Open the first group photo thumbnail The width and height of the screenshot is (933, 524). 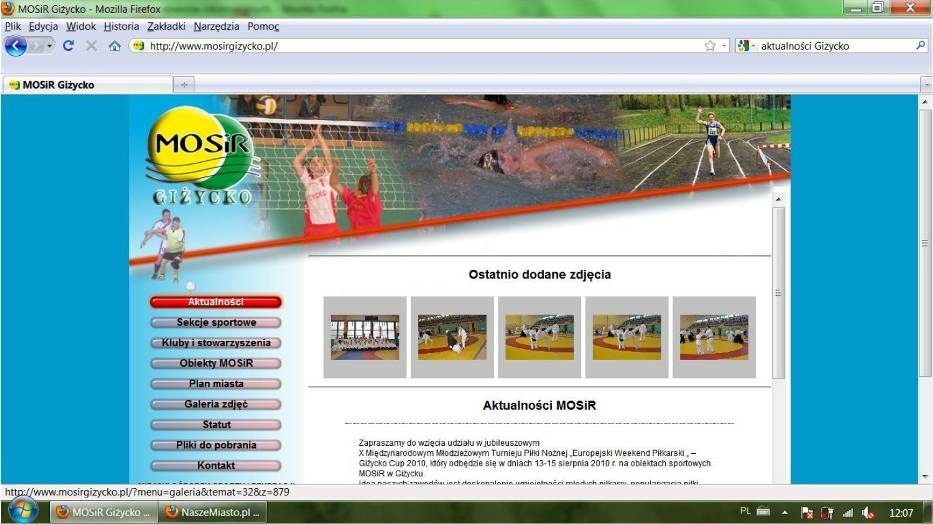(x=365, y=337)
